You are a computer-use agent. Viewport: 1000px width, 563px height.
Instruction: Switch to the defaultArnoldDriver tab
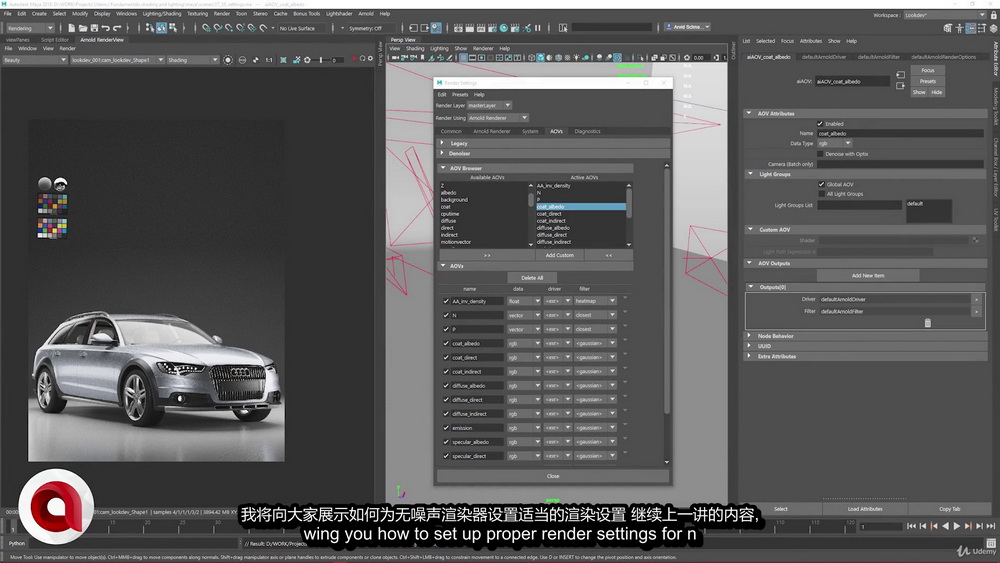click(x=824, y=57)
